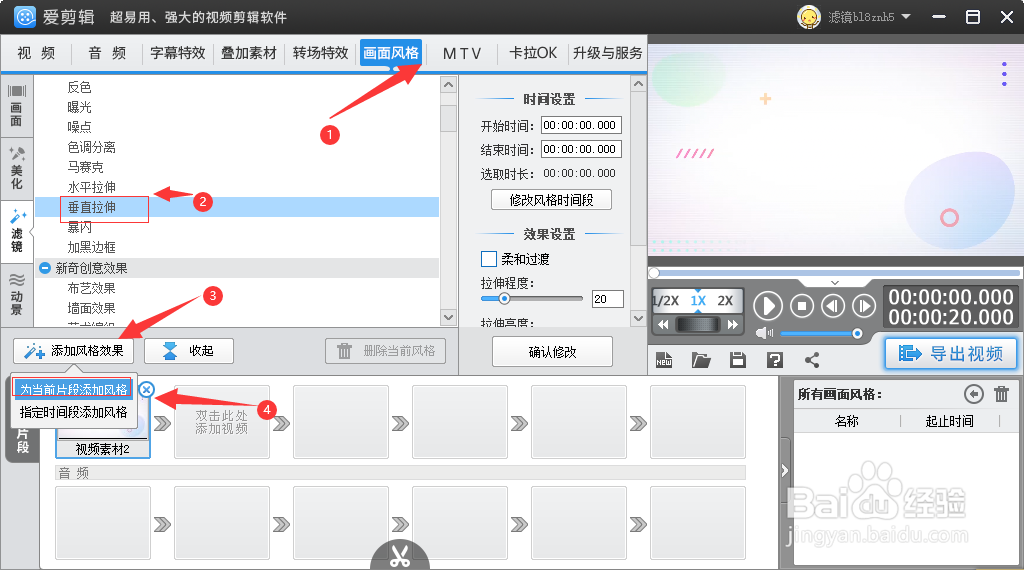Choose the 反色 filter
The image size is (1024, 570).
[79, 87]
